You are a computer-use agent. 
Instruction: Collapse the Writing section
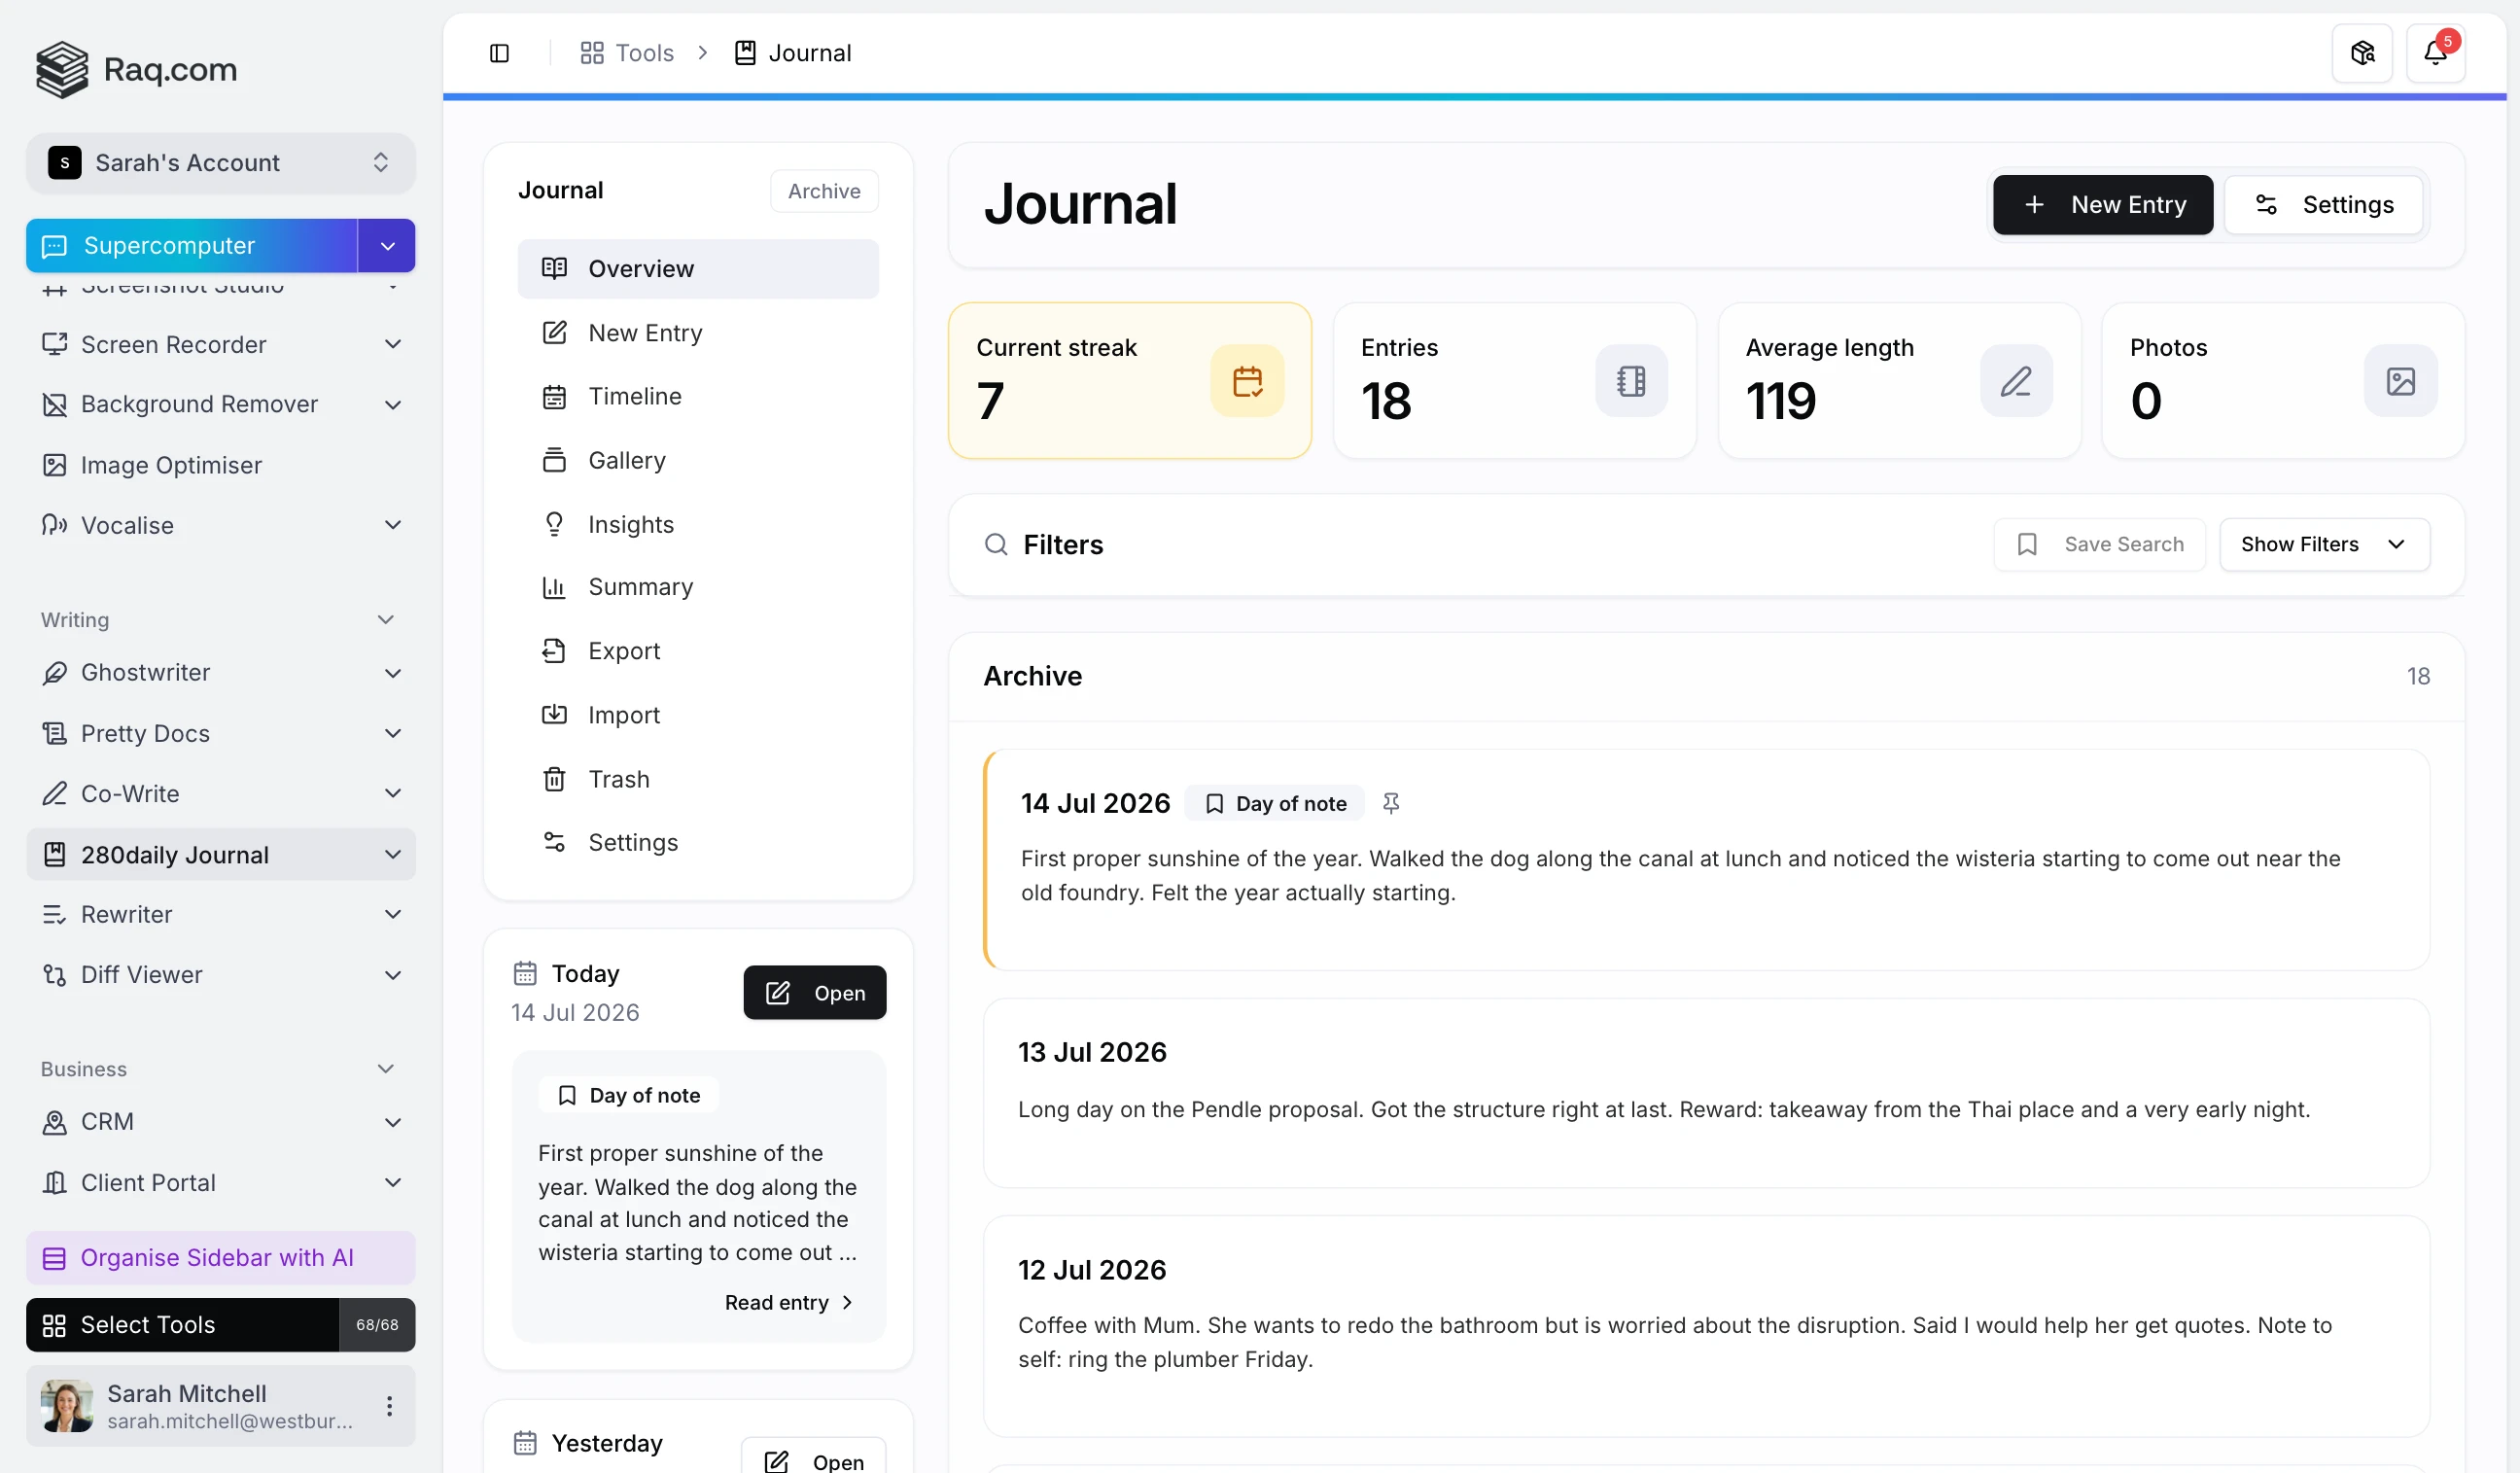click(386, 620)
